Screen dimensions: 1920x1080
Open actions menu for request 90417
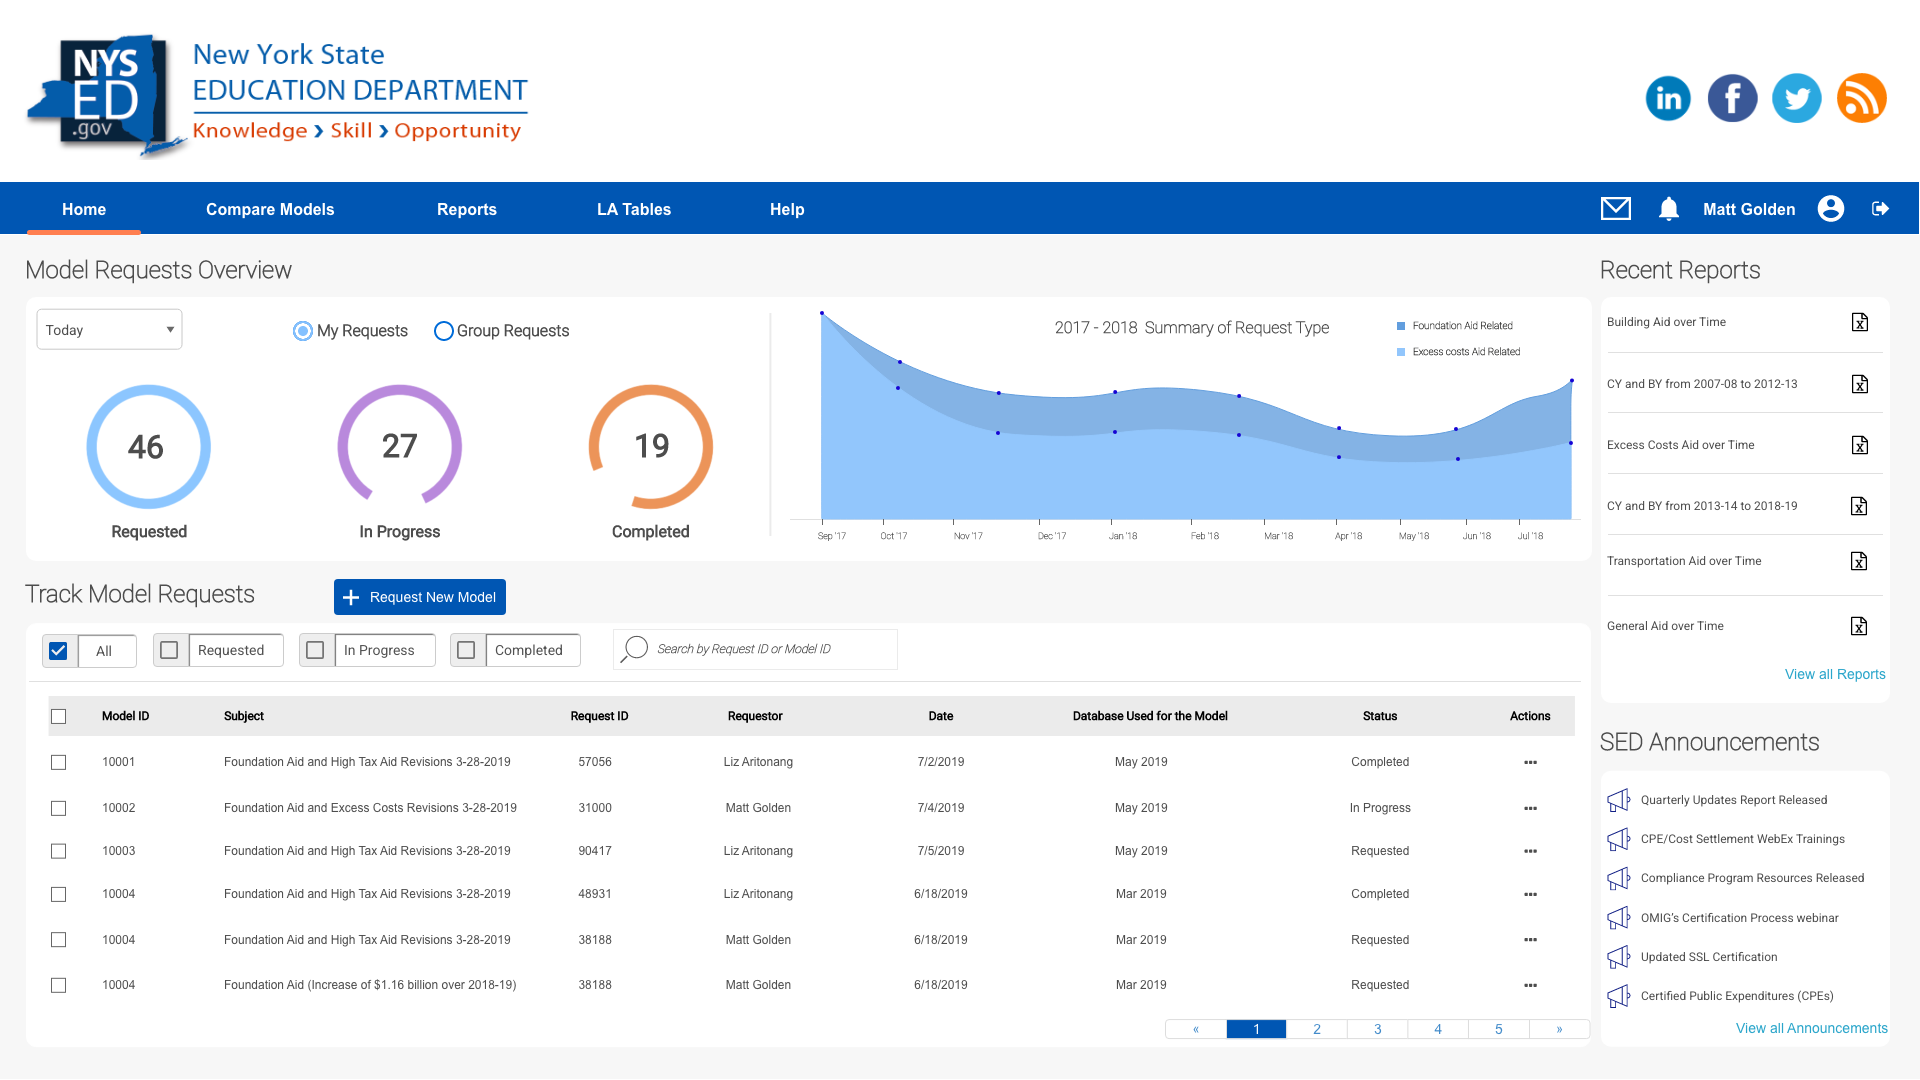pos(1530,852)
